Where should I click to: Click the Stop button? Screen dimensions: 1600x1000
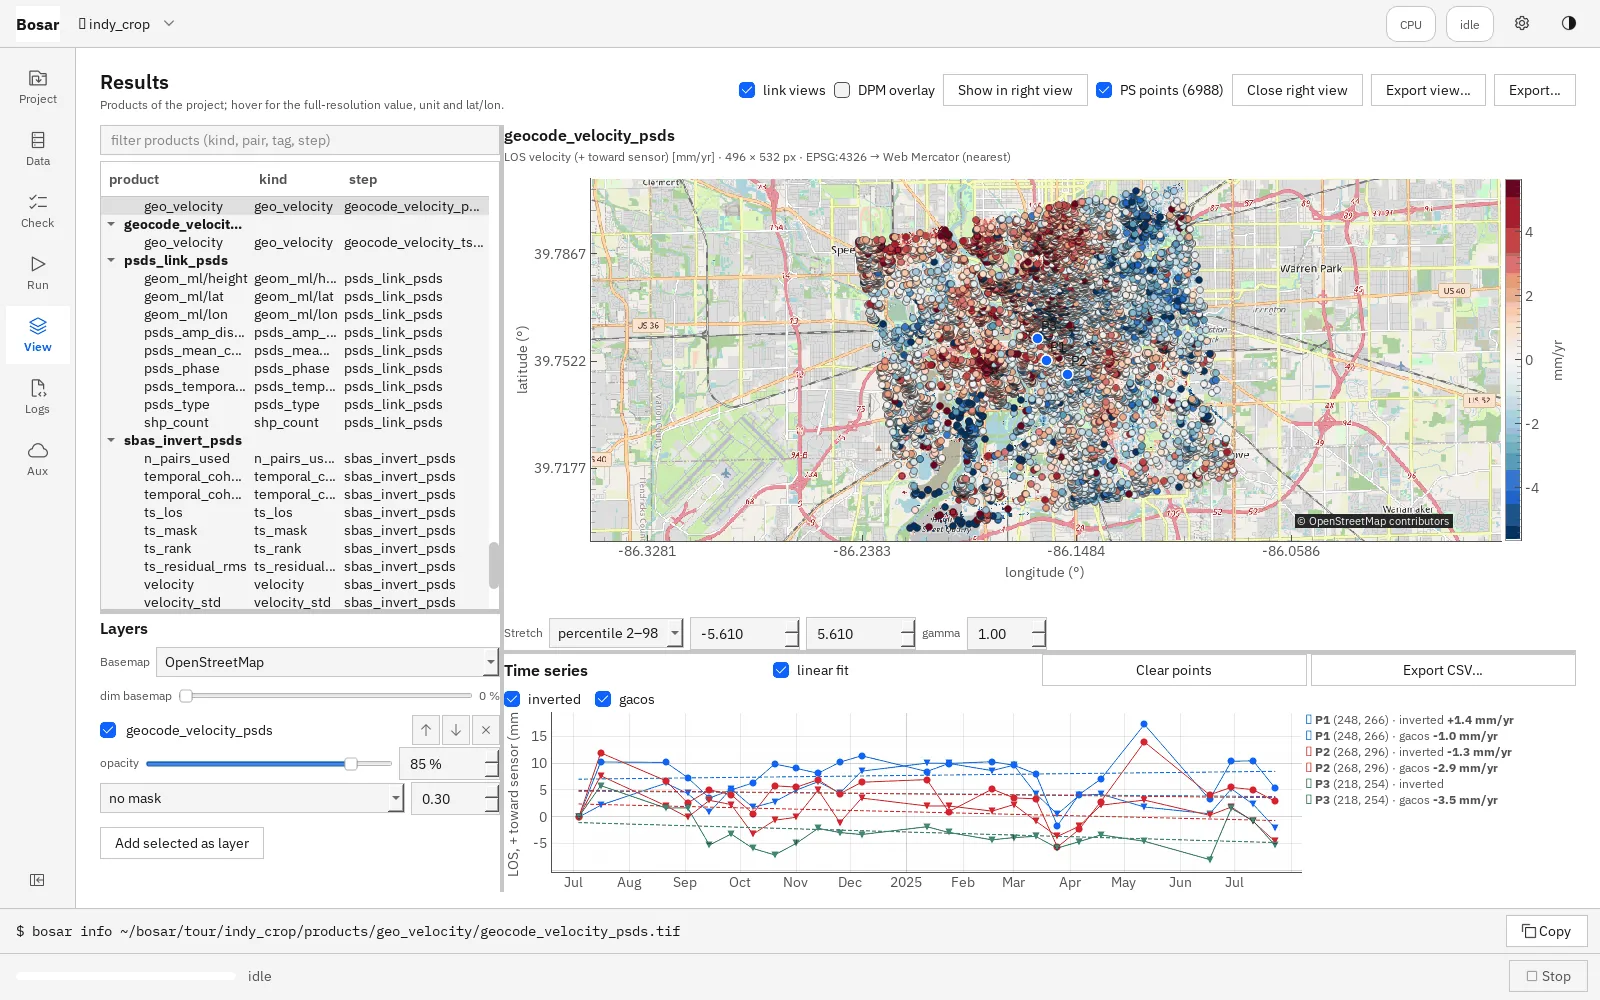(x=1548, y=976)
